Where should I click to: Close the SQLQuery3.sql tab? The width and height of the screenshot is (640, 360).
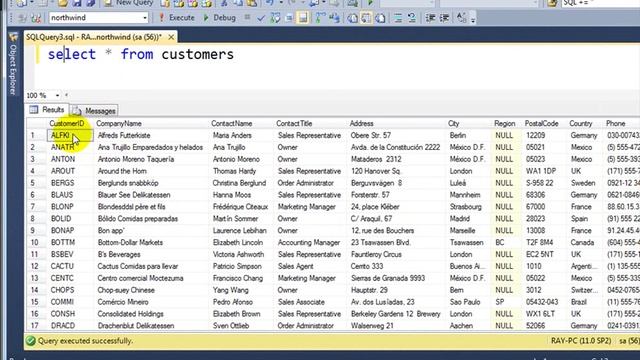pyautogui.click(x=171, y=37)
